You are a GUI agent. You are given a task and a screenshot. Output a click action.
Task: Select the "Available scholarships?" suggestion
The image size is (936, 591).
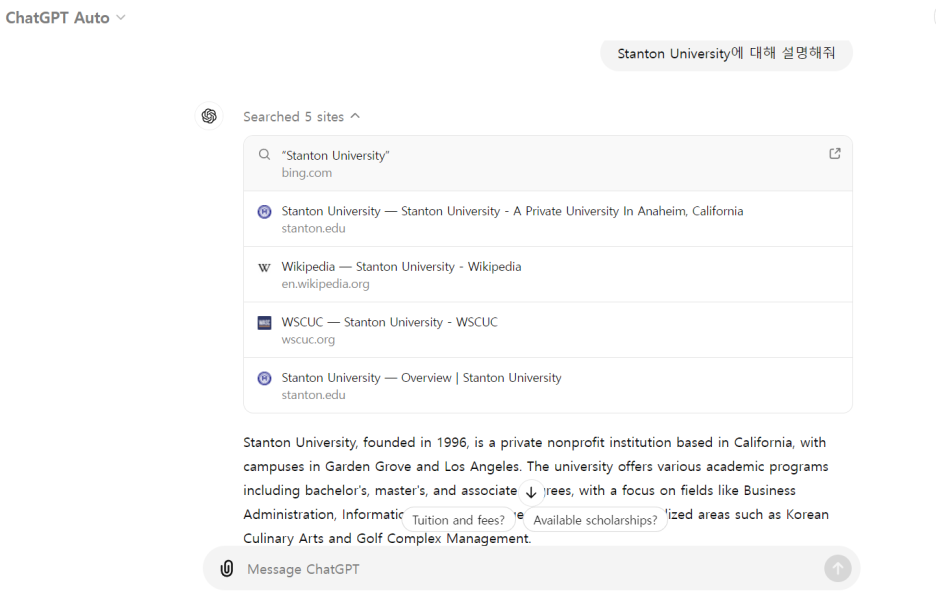click(595, 520)
